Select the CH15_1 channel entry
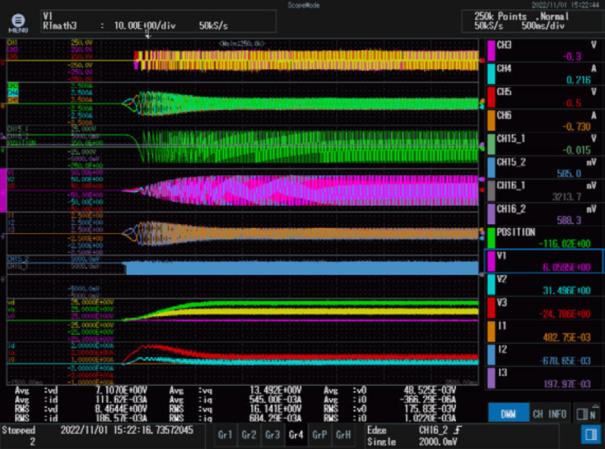Screen dimensions: 605x449 544,144
